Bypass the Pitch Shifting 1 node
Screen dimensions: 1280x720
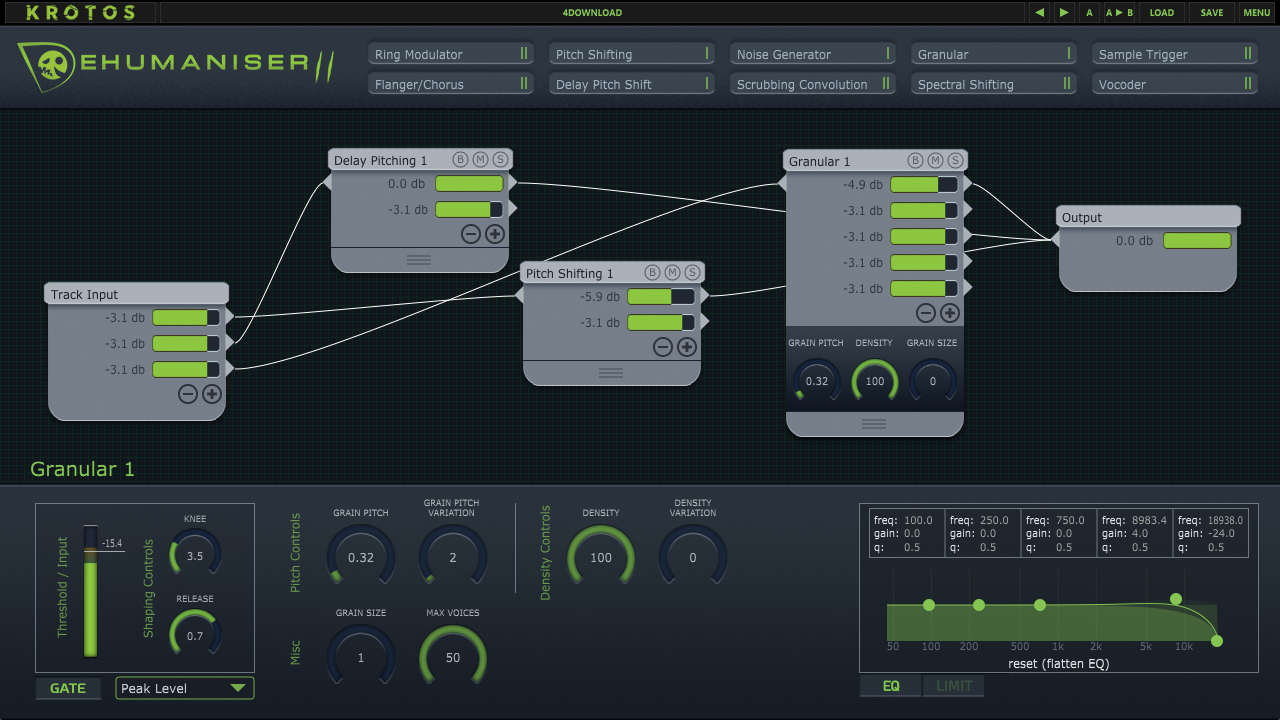click(x=652, y=273)
